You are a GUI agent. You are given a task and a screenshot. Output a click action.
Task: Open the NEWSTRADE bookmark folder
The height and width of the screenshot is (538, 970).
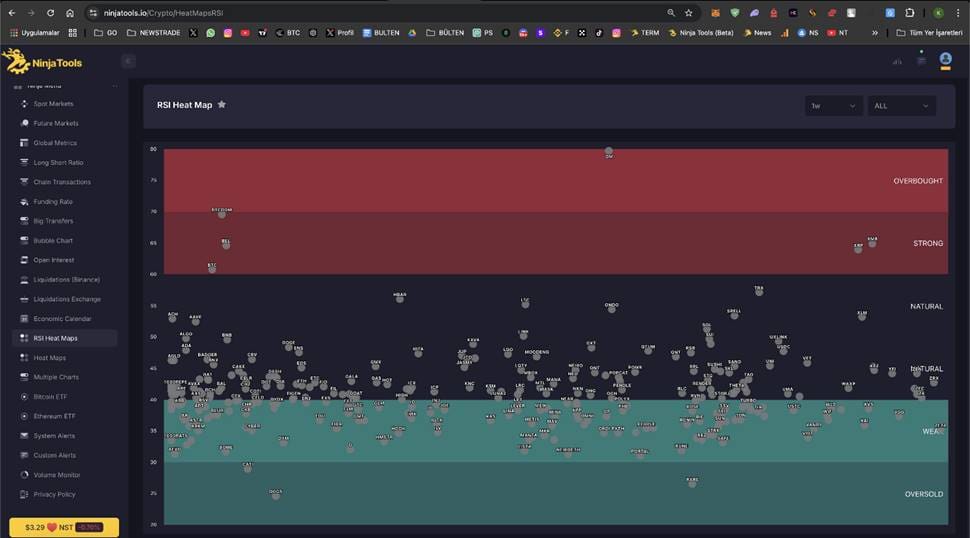(x=153, y=33)
